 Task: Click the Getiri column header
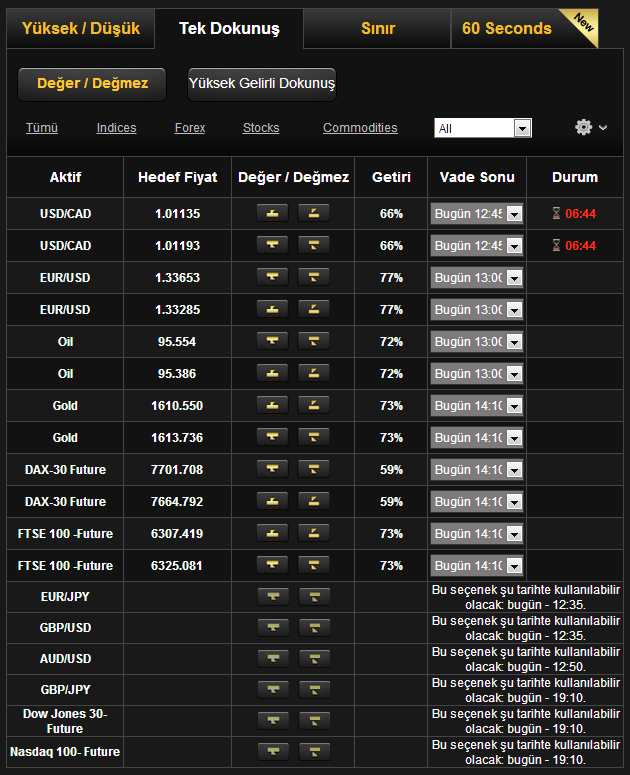[x=391, y=177]
